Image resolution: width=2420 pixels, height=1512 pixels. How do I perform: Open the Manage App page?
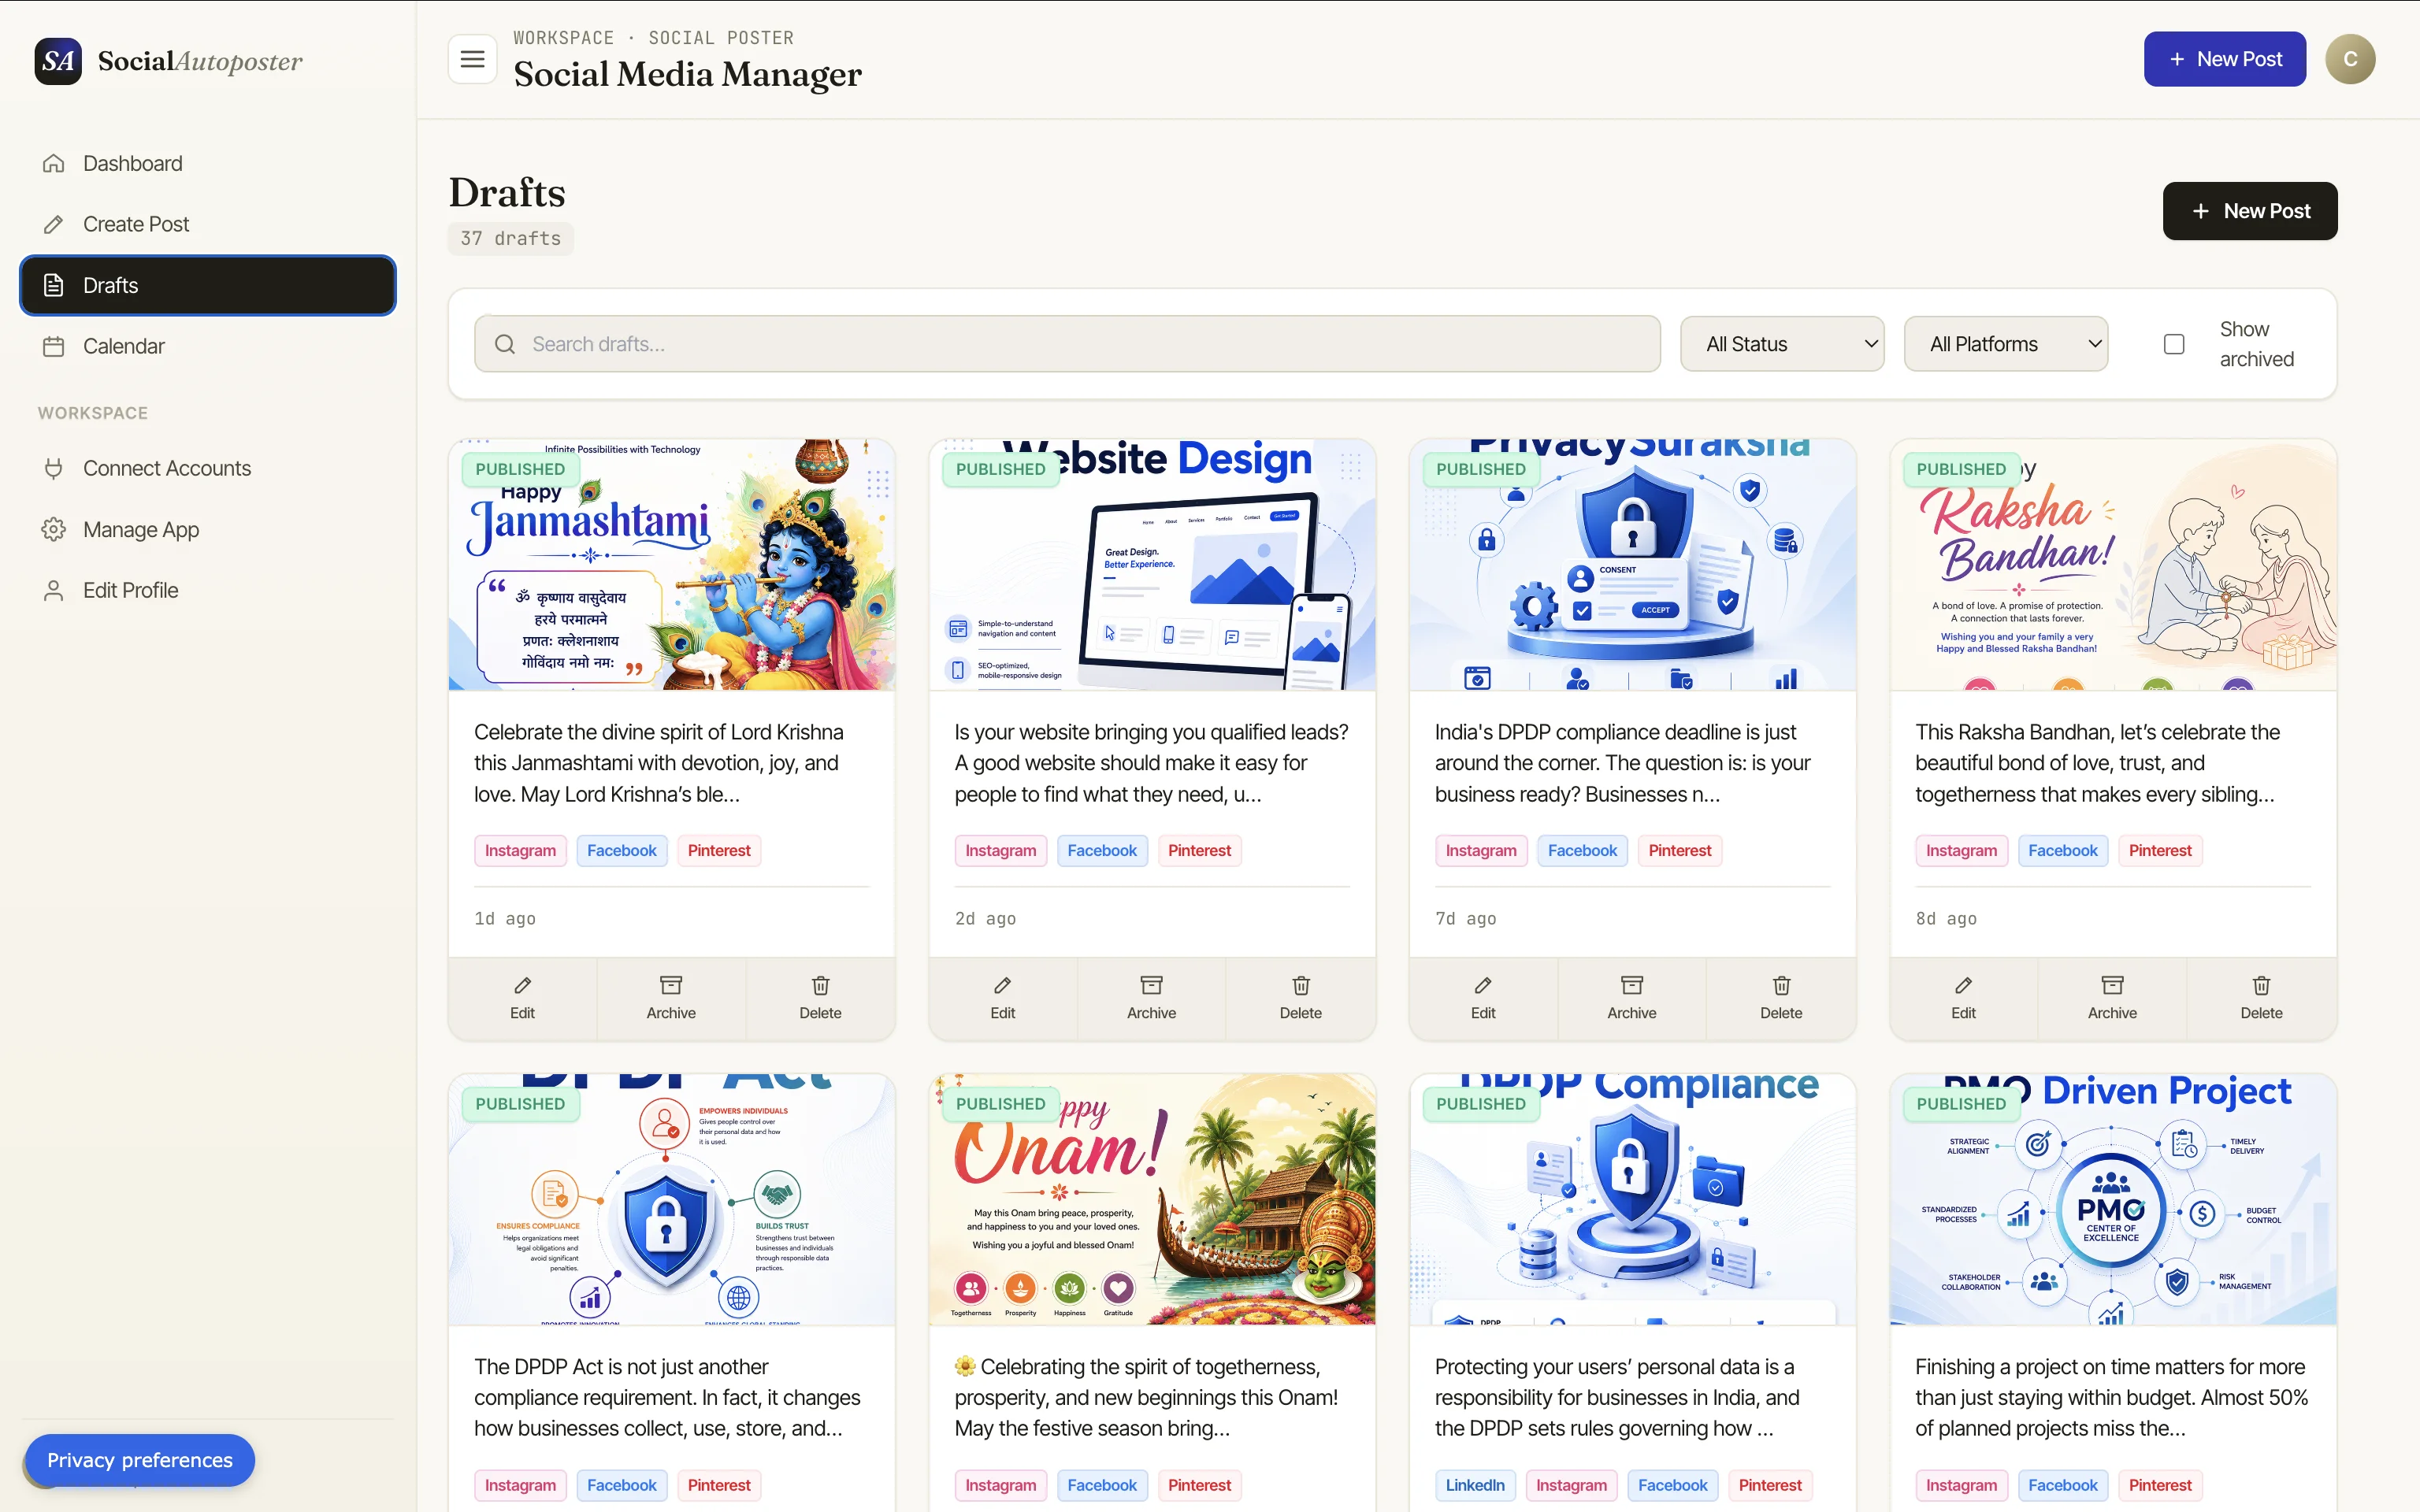point(208,529)
